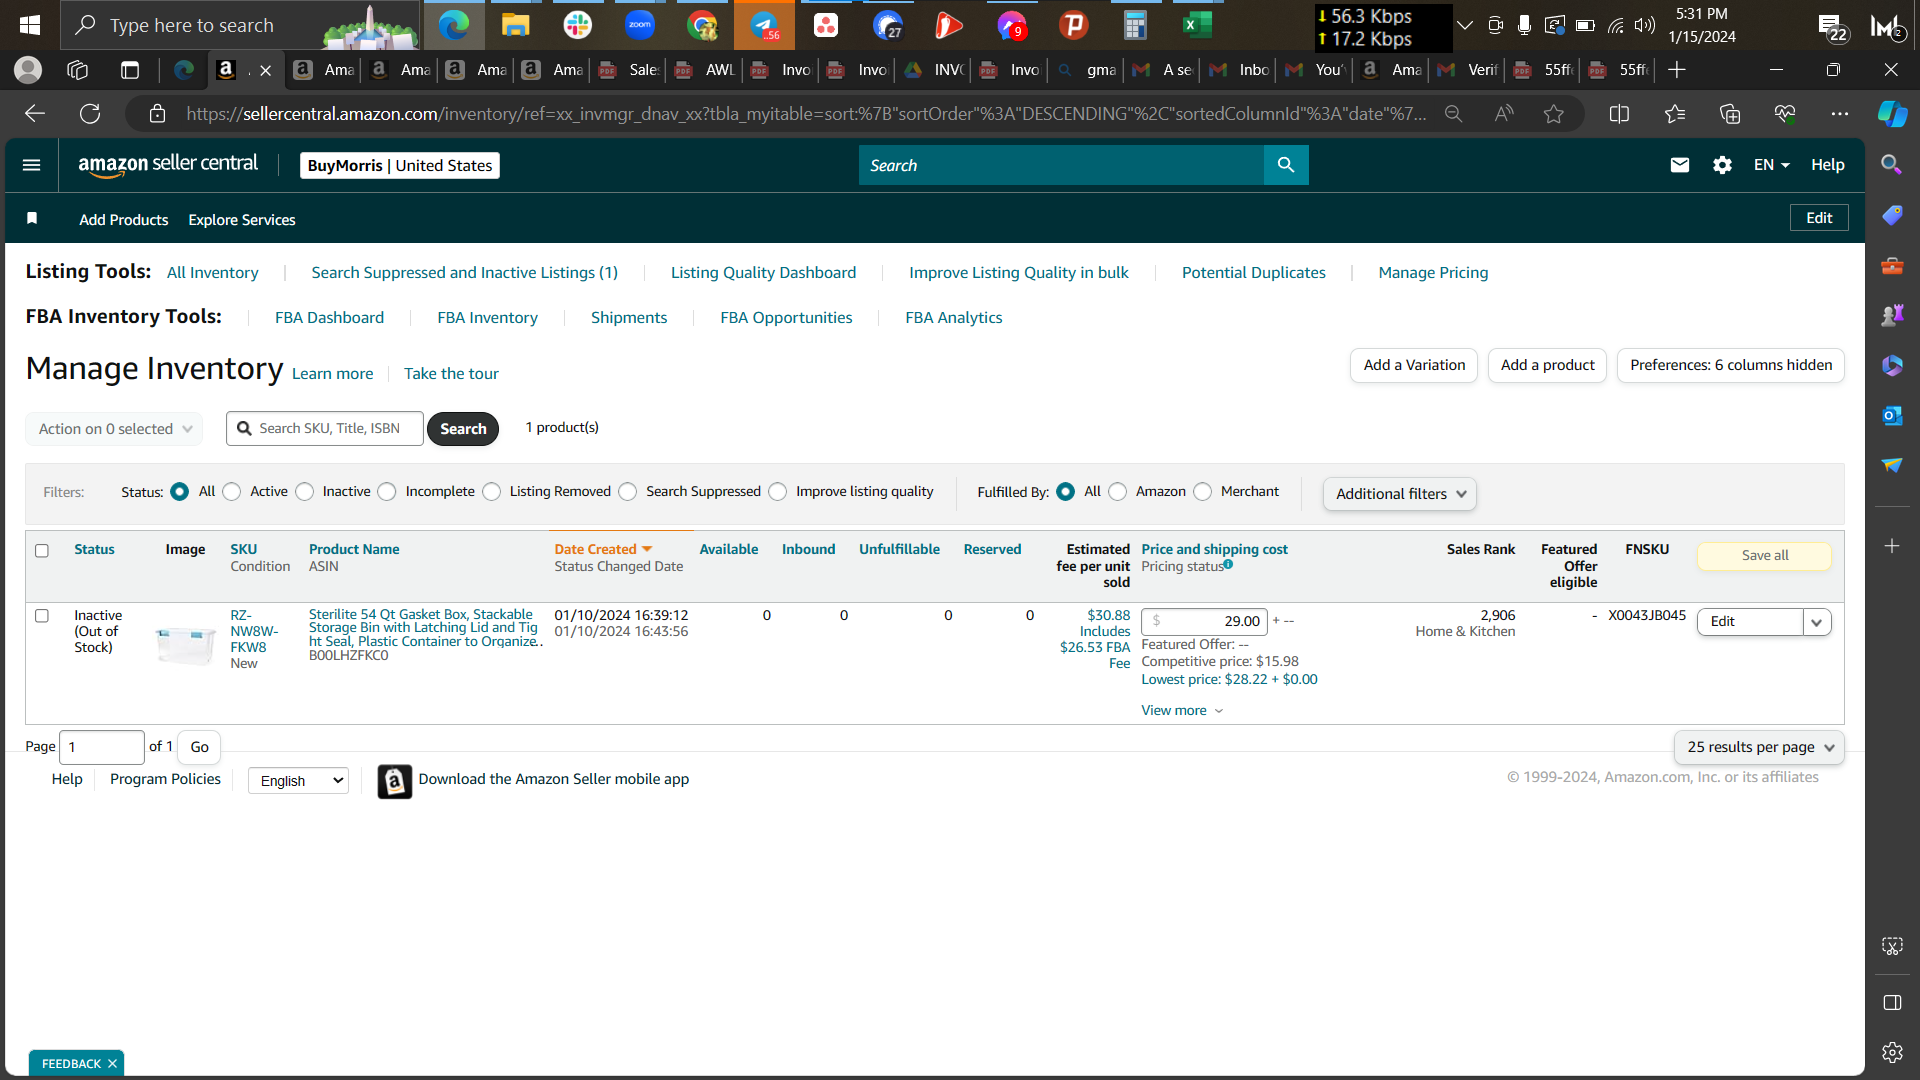Open Outlook in the Edge sidebar
This screenshot has height=1080, width=1920.
pos(1892,415)
